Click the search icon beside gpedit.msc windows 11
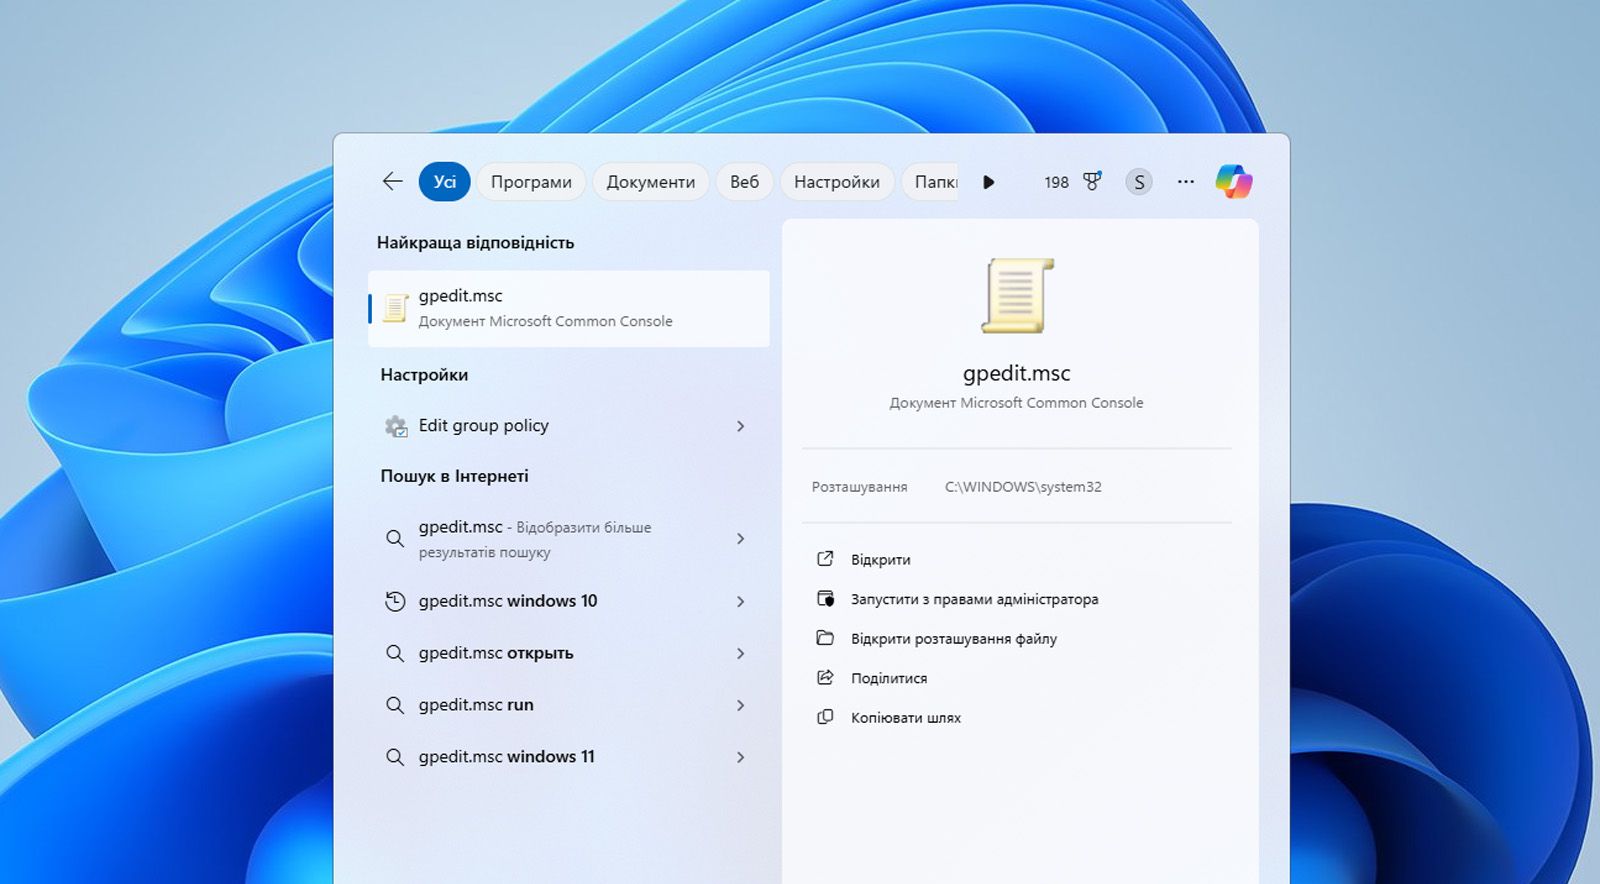The height and width of the screenshot is (884, 1600). 395,757
